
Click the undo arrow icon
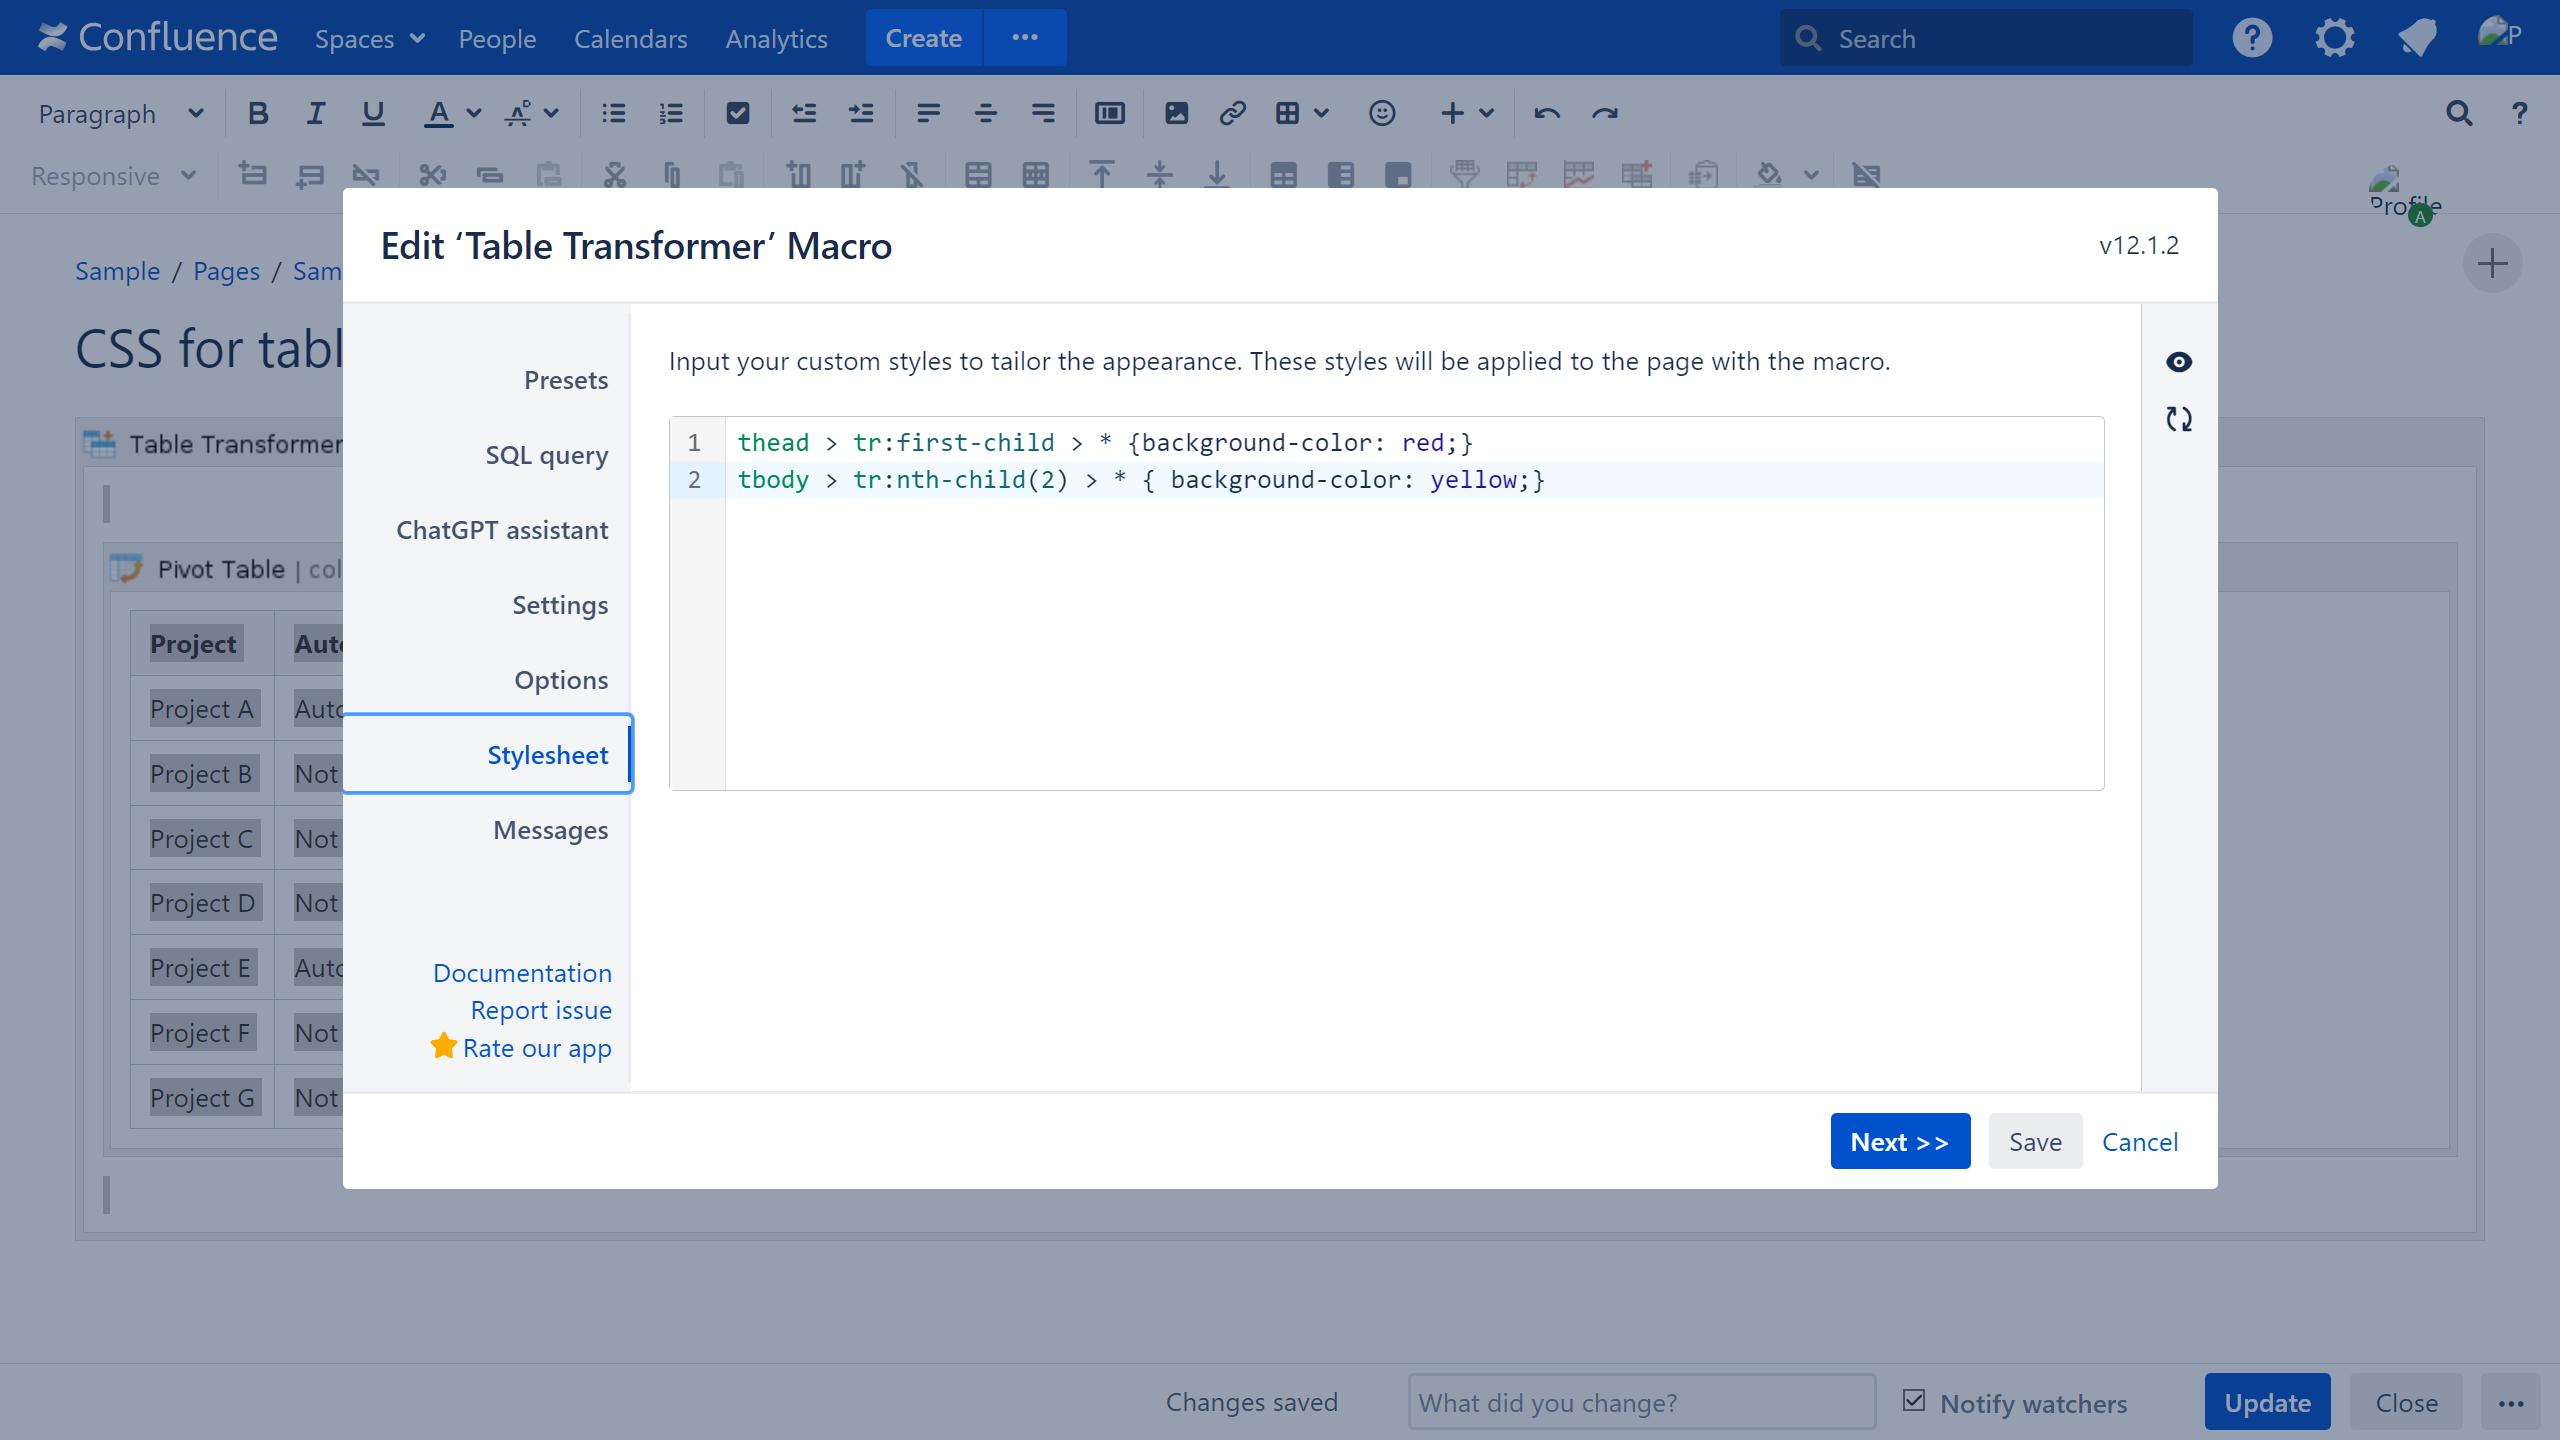[x=1546, y=114]
